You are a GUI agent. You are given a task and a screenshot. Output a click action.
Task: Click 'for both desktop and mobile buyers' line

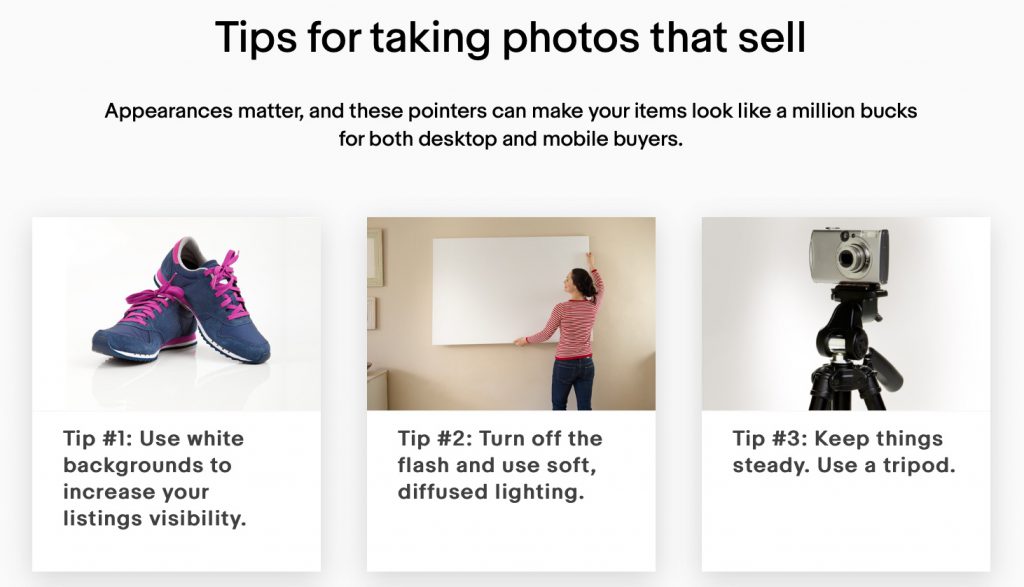tap(511, 138)
